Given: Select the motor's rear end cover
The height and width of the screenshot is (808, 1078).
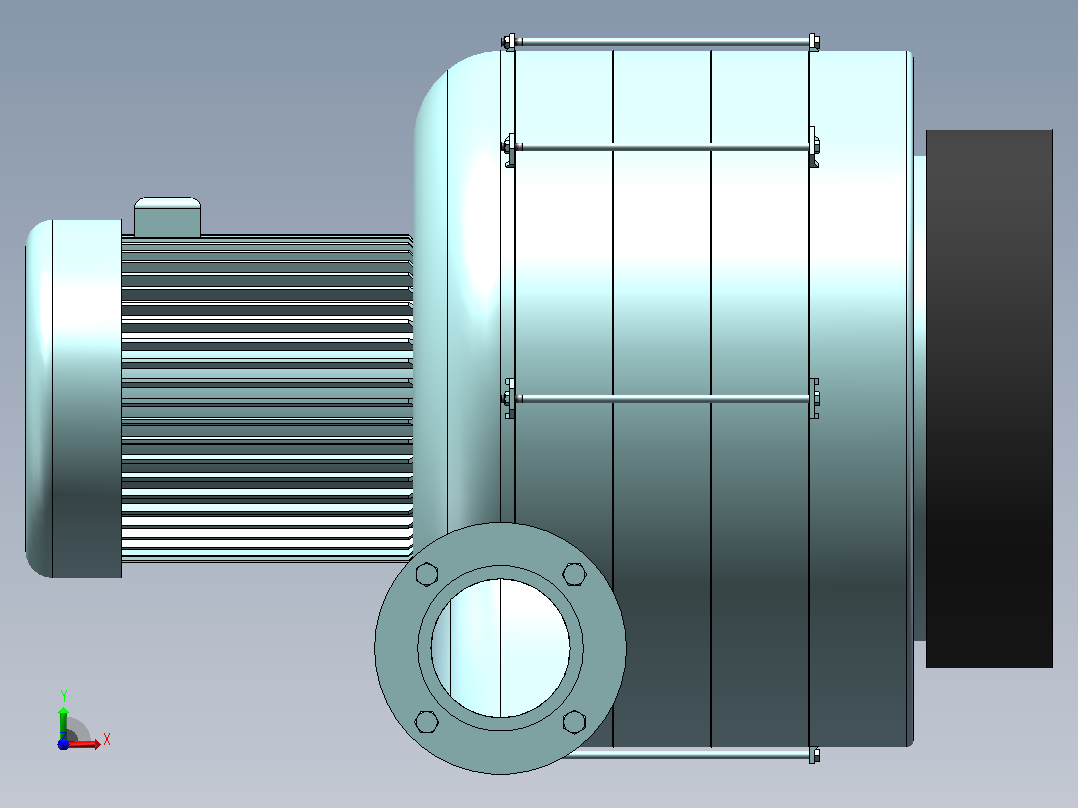Looking at the screenshot, I should pyautogui.click(x=74, y=399).
